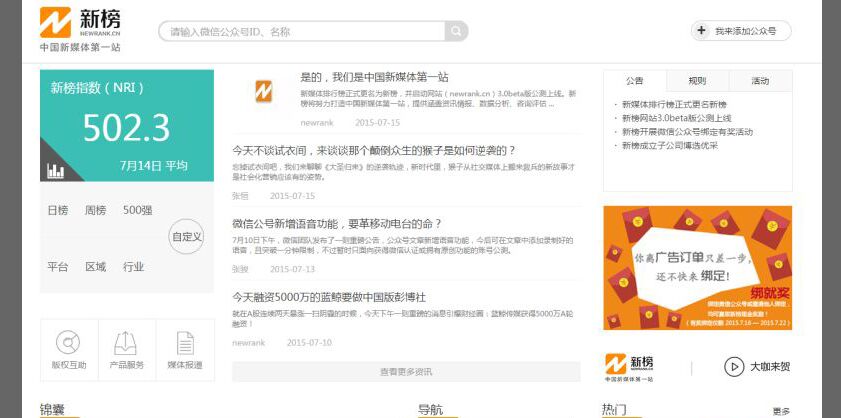Play the 大咖来贺 video icon

click(734, 367)
